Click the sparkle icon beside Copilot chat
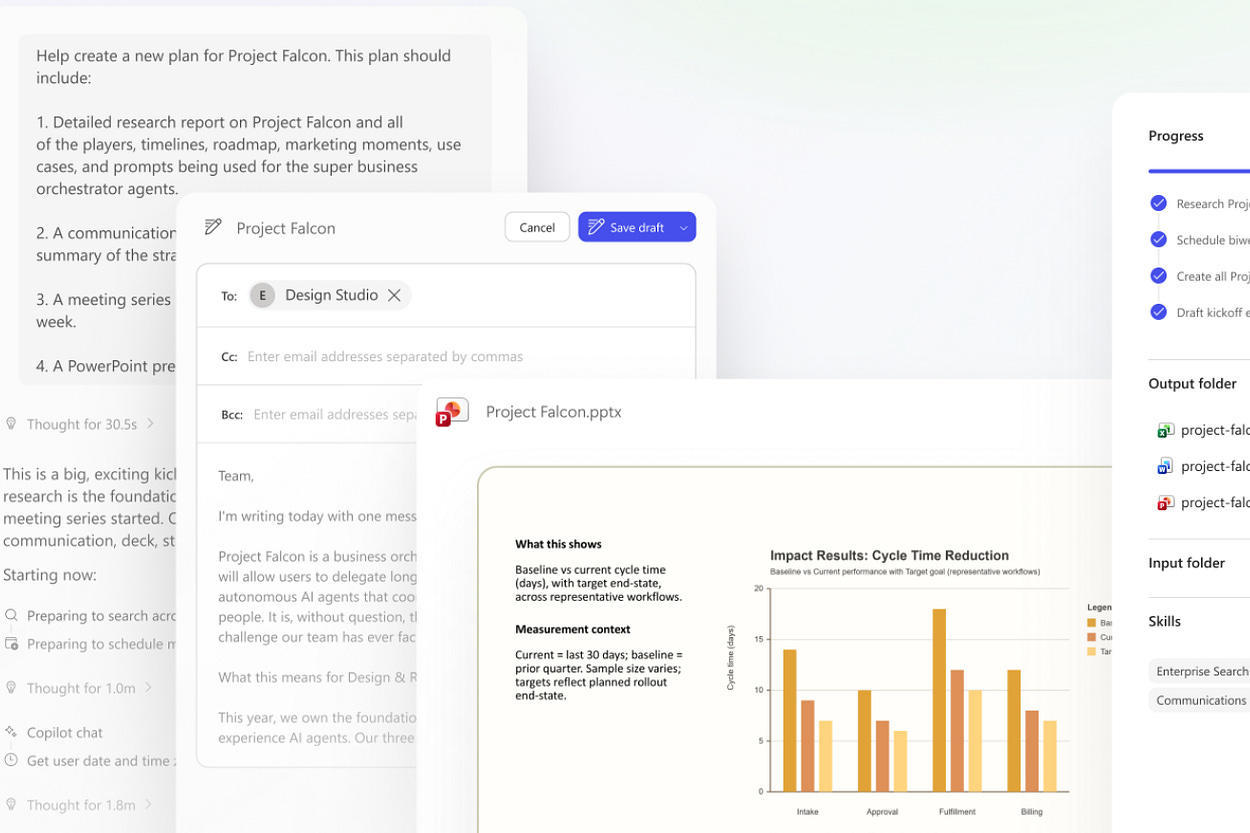Viewport: 1250px width, 833px height. pyautogui.click(x=11, y=732)
